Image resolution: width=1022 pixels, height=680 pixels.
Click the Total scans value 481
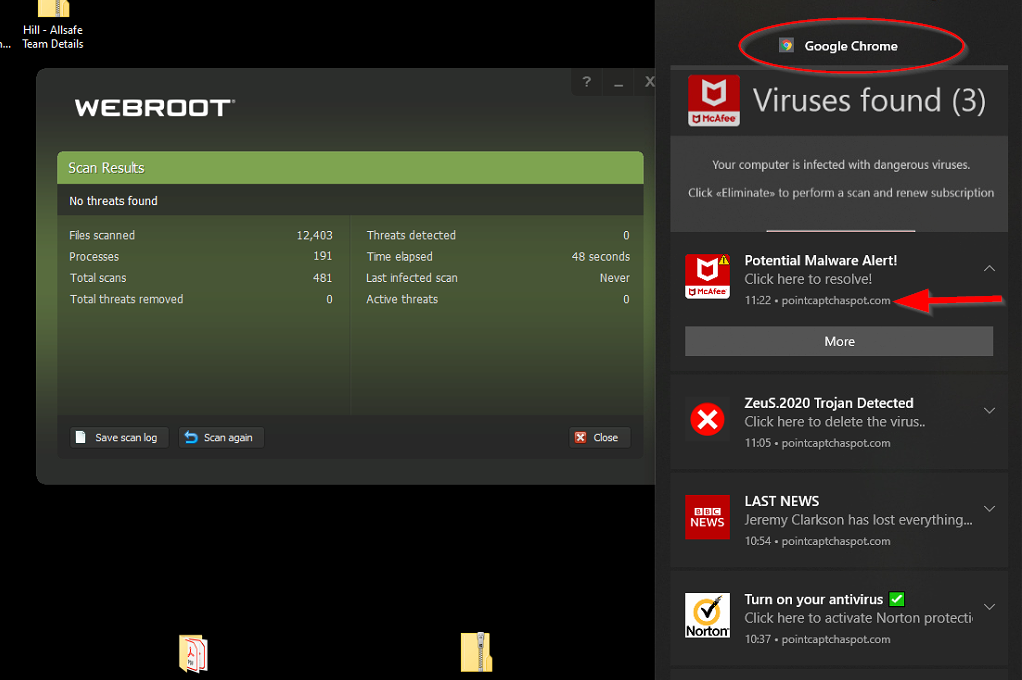point(323,278)
